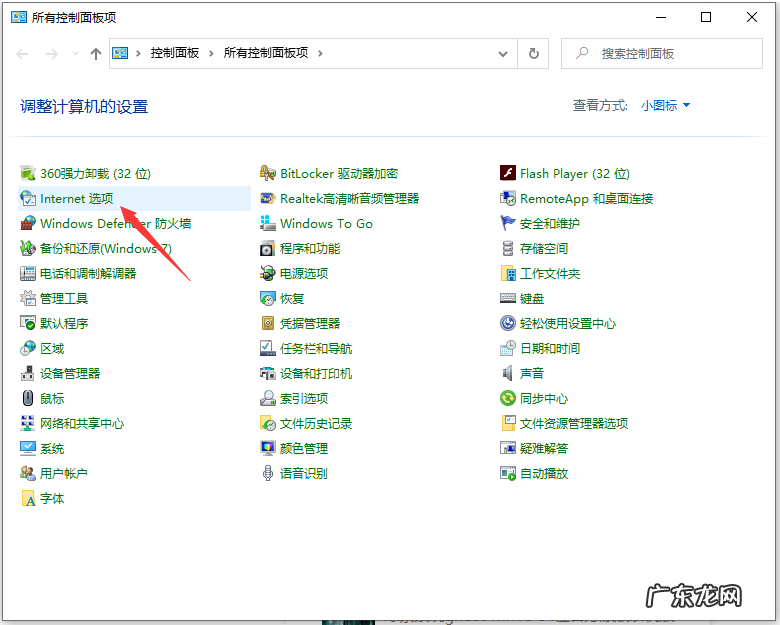
Task: Click the control panel icon in address bar
Action: (120, 53)
